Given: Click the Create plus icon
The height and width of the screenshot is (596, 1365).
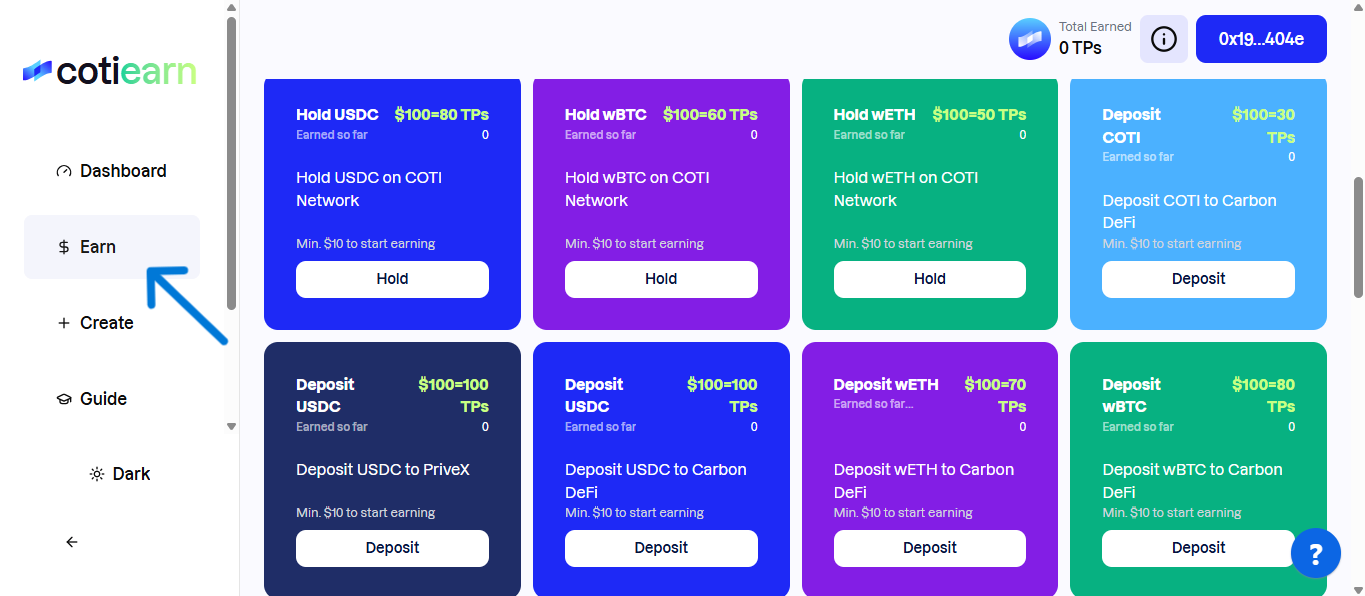Looking at the screenshot, I should click(x=64, y=323).
